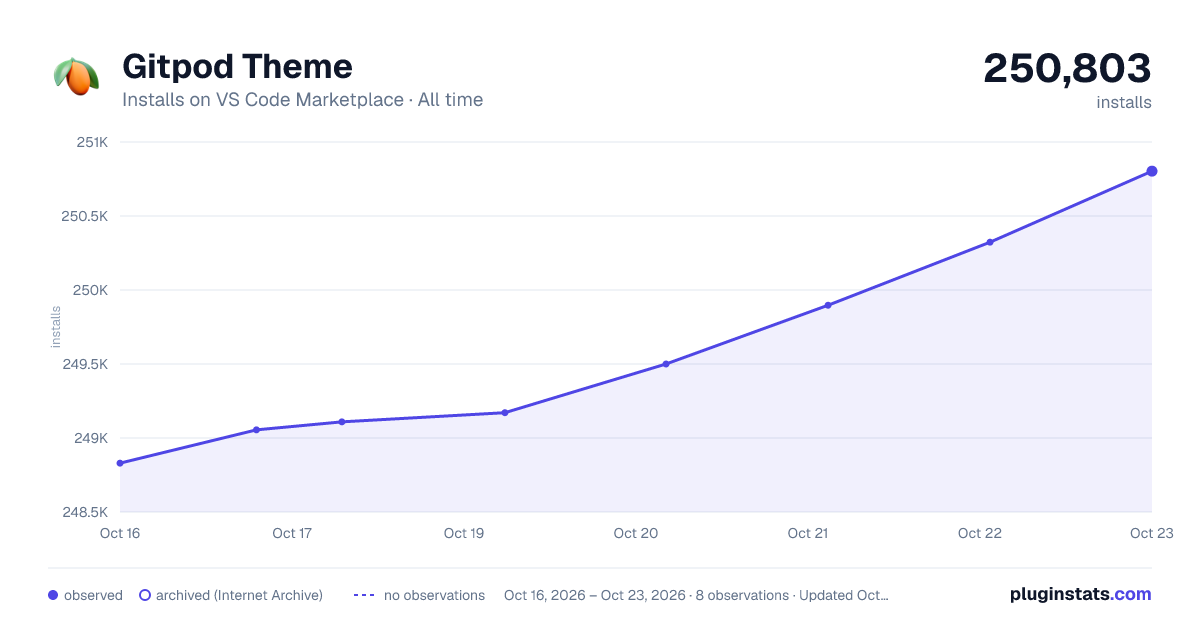Click the Oct 21 x-axis label
Screen dimensions: 1200x630
pos(808,533)
